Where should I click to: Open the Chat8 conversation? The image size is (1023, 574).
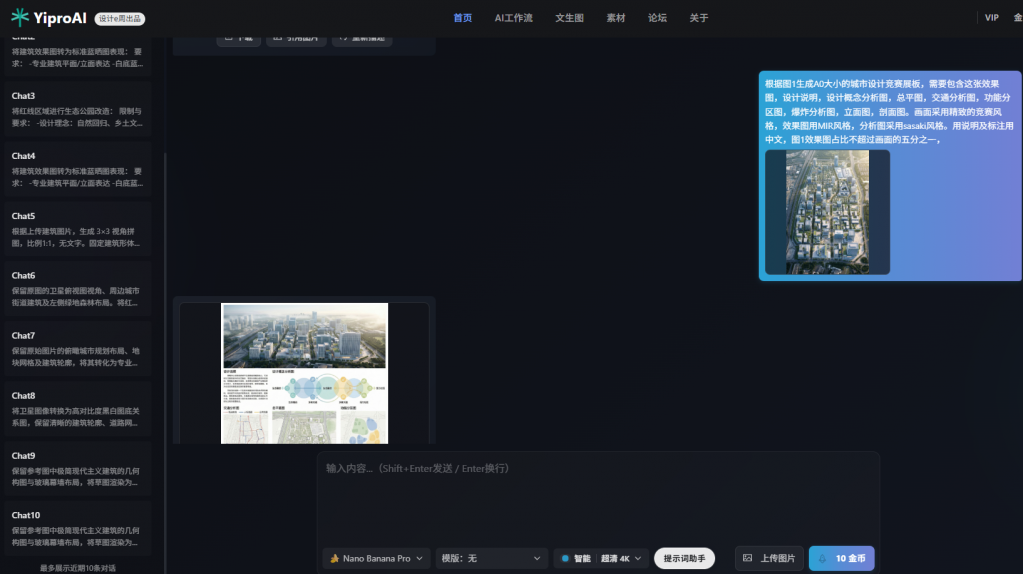[x=78, y=409]
